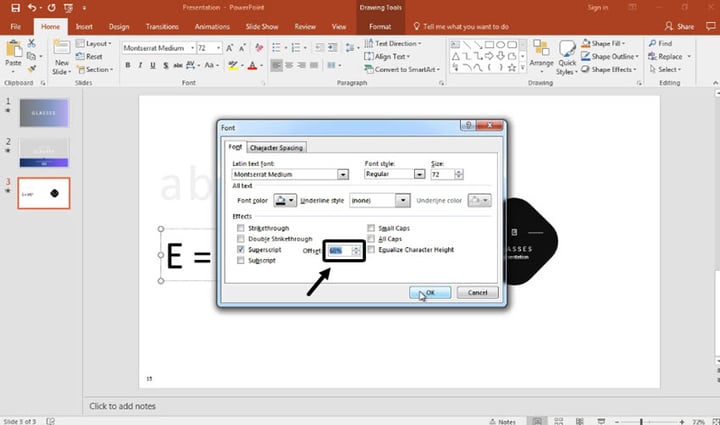Open the Latin text font dropdown
The height and width of the screenshot is (425, 720).
[x=343, y=174]
